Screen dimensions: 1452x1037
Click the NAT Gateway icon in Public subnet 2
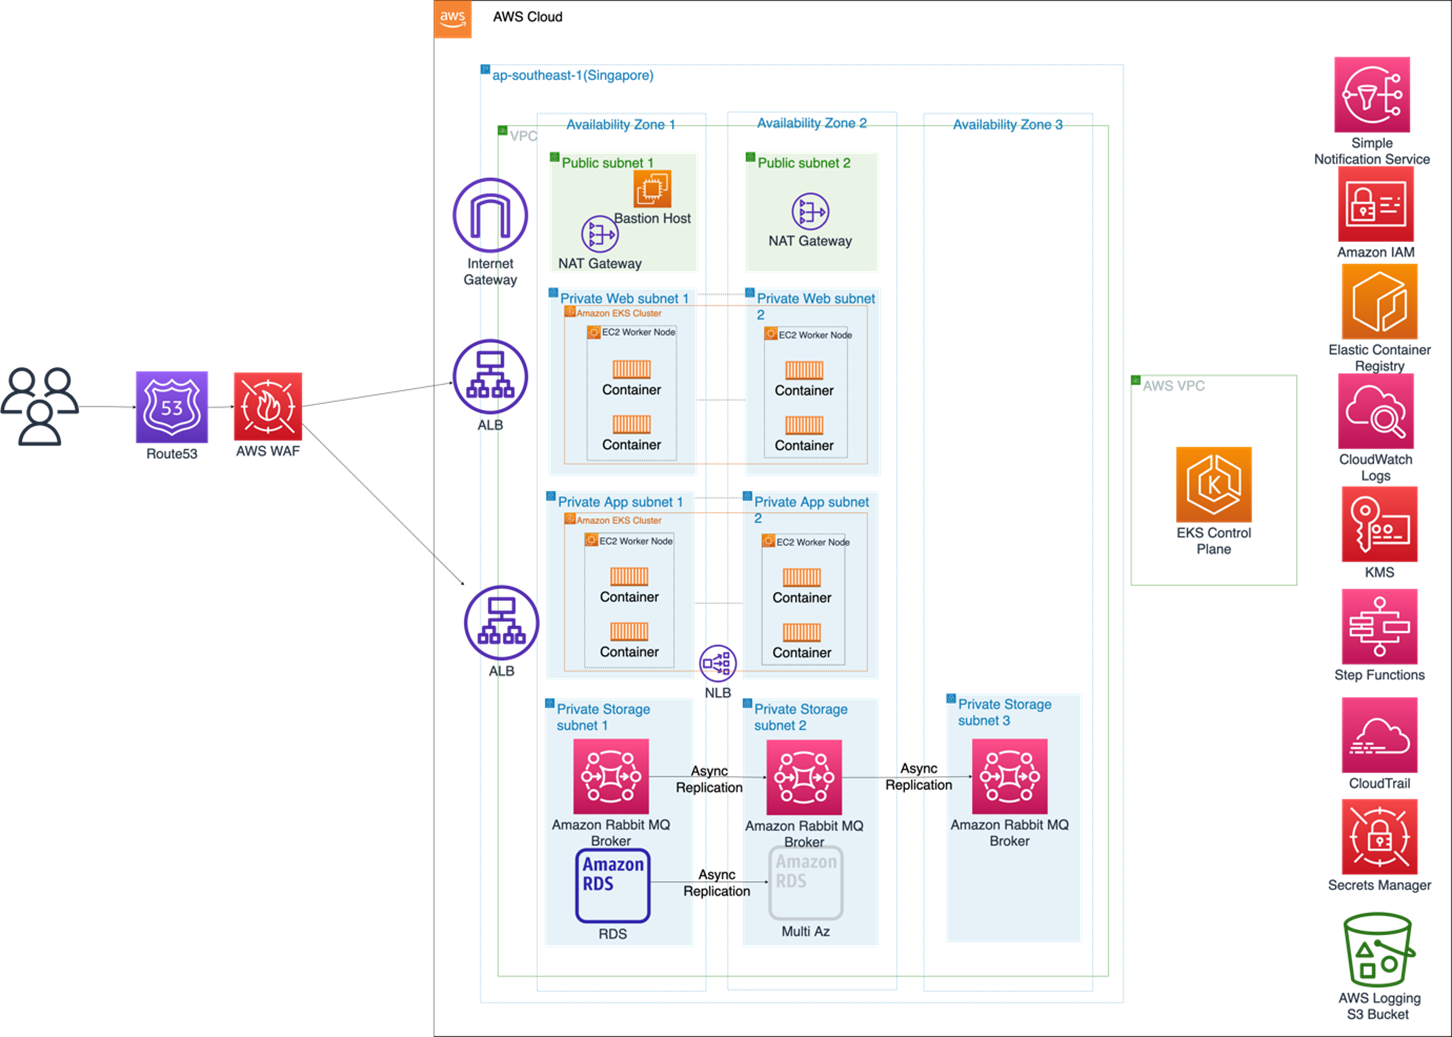810,212
